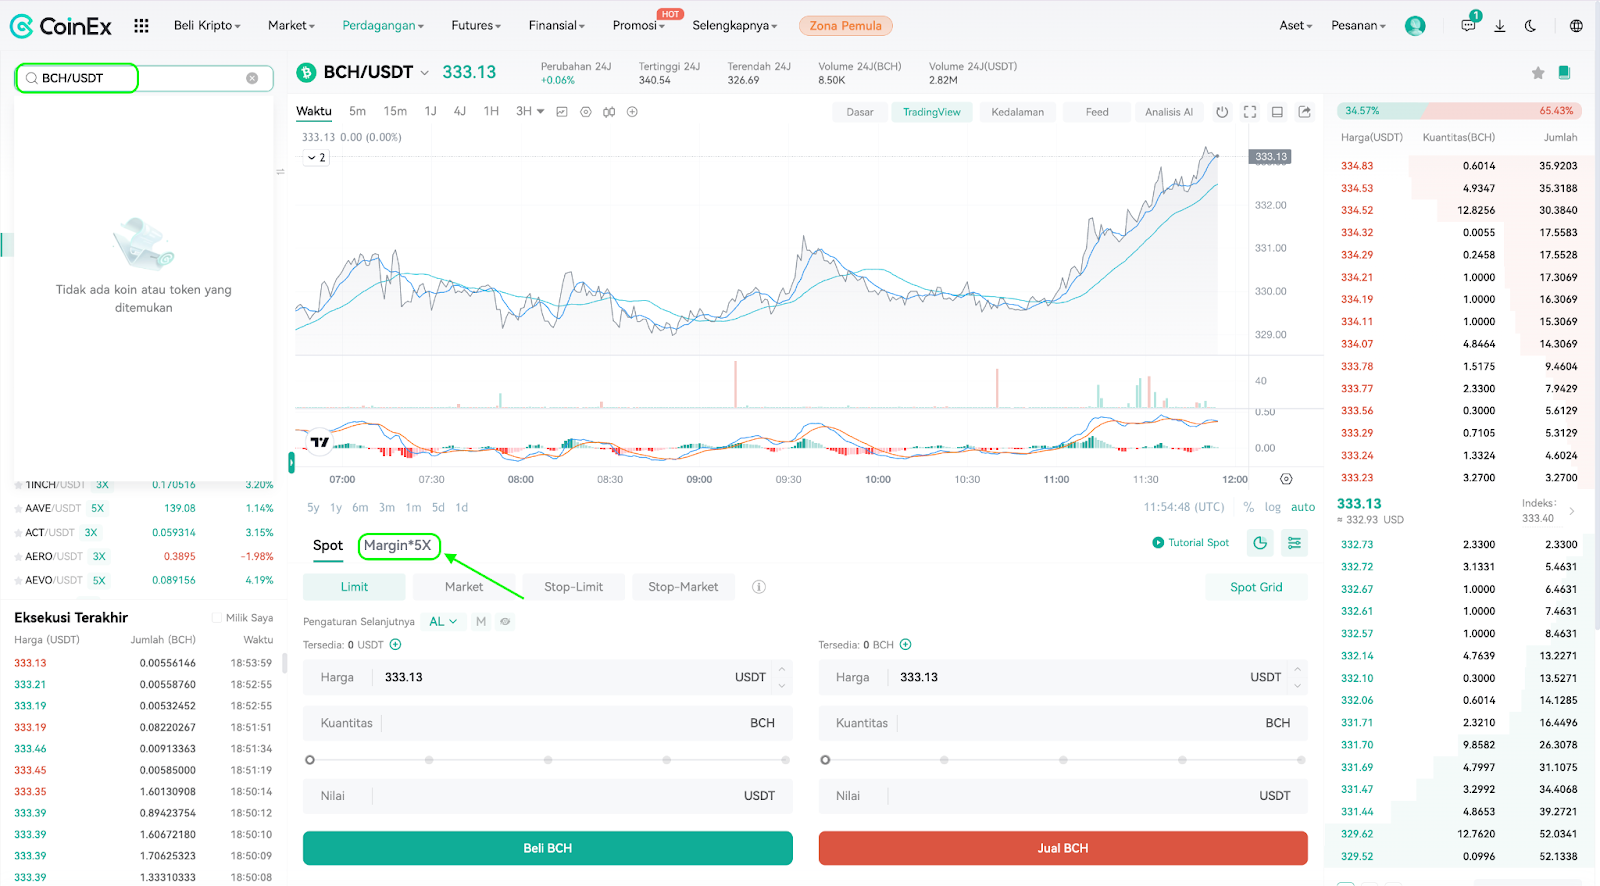Open trading preferences sliders icon

(x=1294, y=543)
